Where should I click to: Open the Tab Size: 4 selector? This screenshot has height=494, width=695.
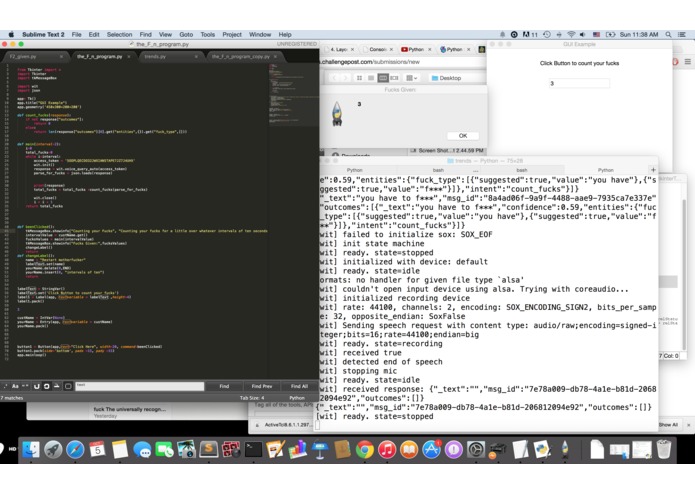[x=252, y=398]
